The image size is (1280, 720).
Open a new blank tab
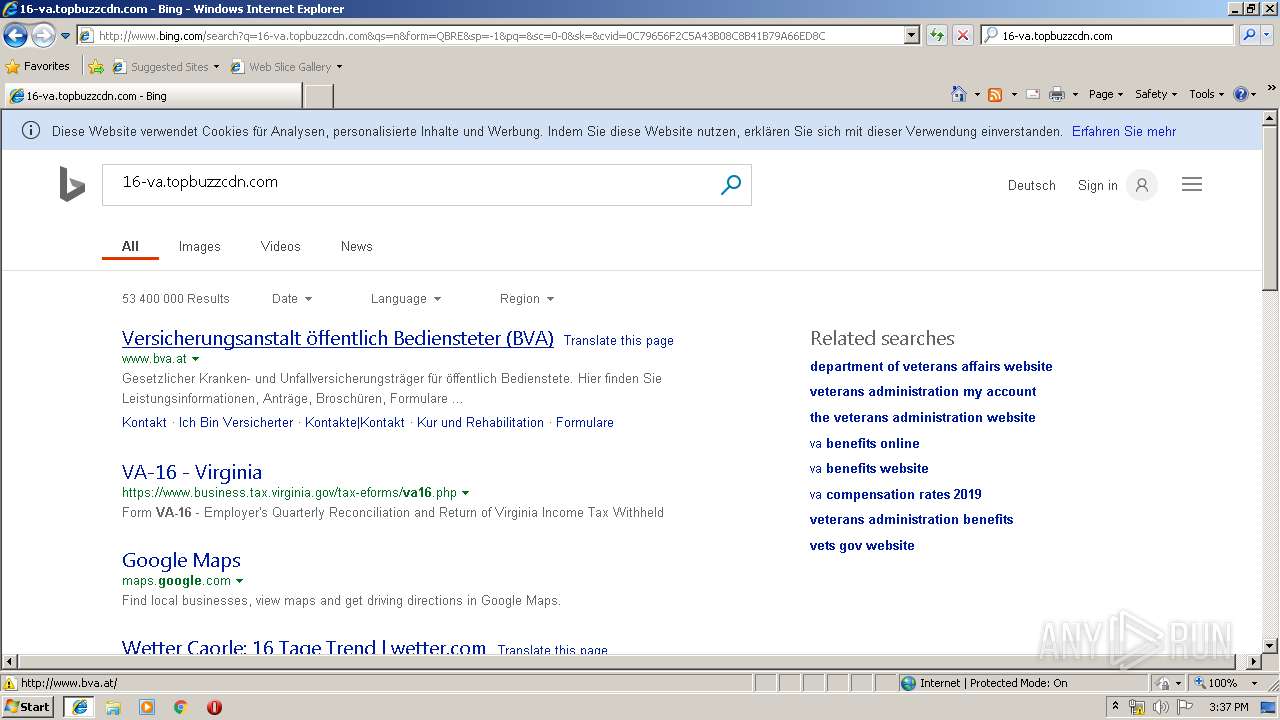318,96
